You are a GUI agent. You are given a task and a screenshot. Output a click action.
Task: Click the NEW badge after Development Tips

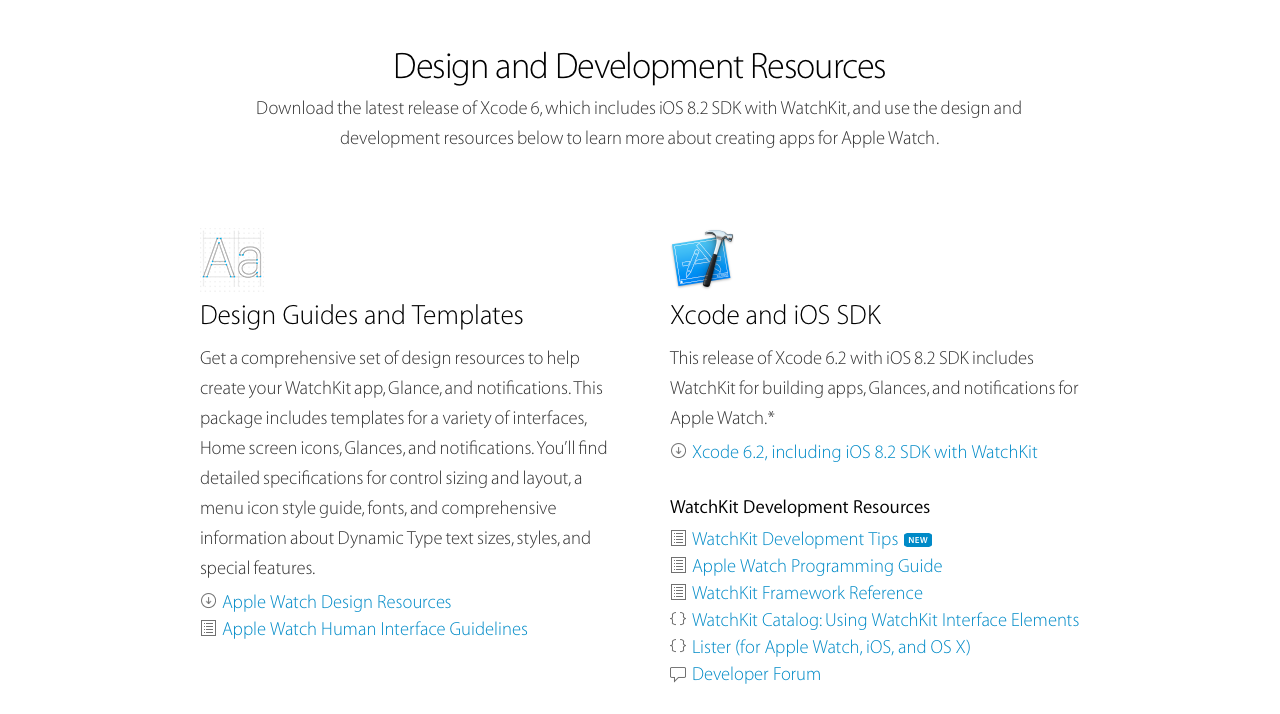click(x=918, y=540)
